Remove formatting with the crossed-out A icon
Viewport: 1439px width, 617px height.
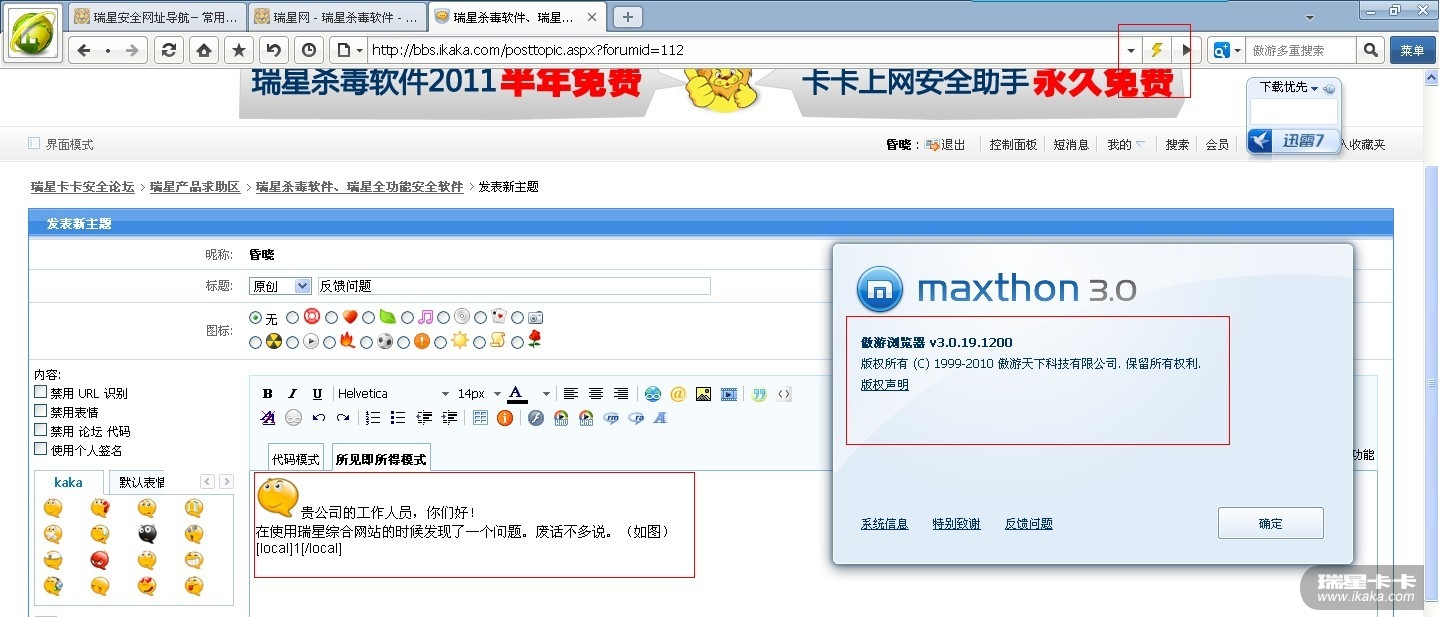click(268, 418)
